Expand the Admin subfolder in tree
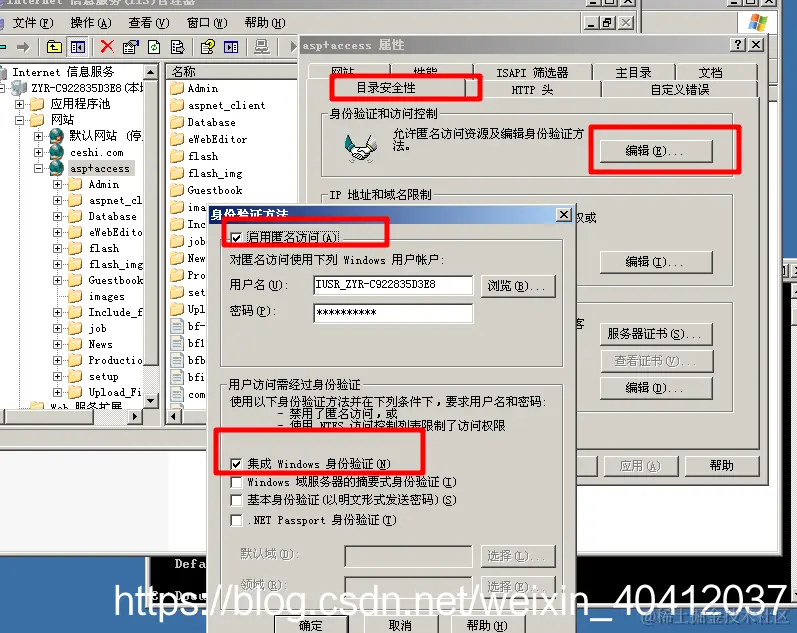This screenshot has width=797, height=633. pos(57,185)
